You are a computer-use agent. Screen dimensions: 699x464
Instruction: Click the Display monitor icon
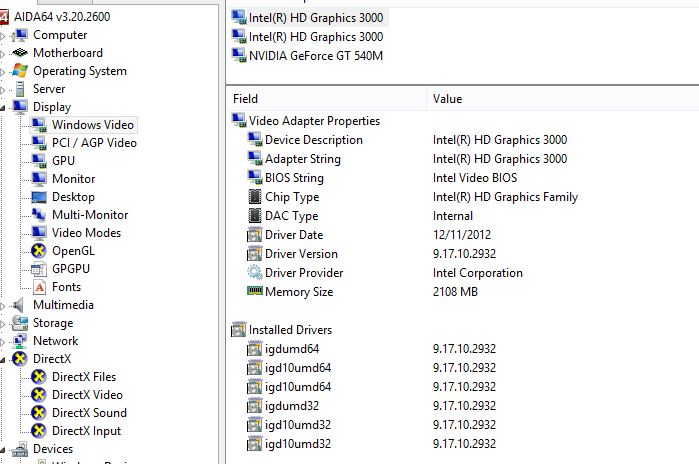[x=20, y=107]
